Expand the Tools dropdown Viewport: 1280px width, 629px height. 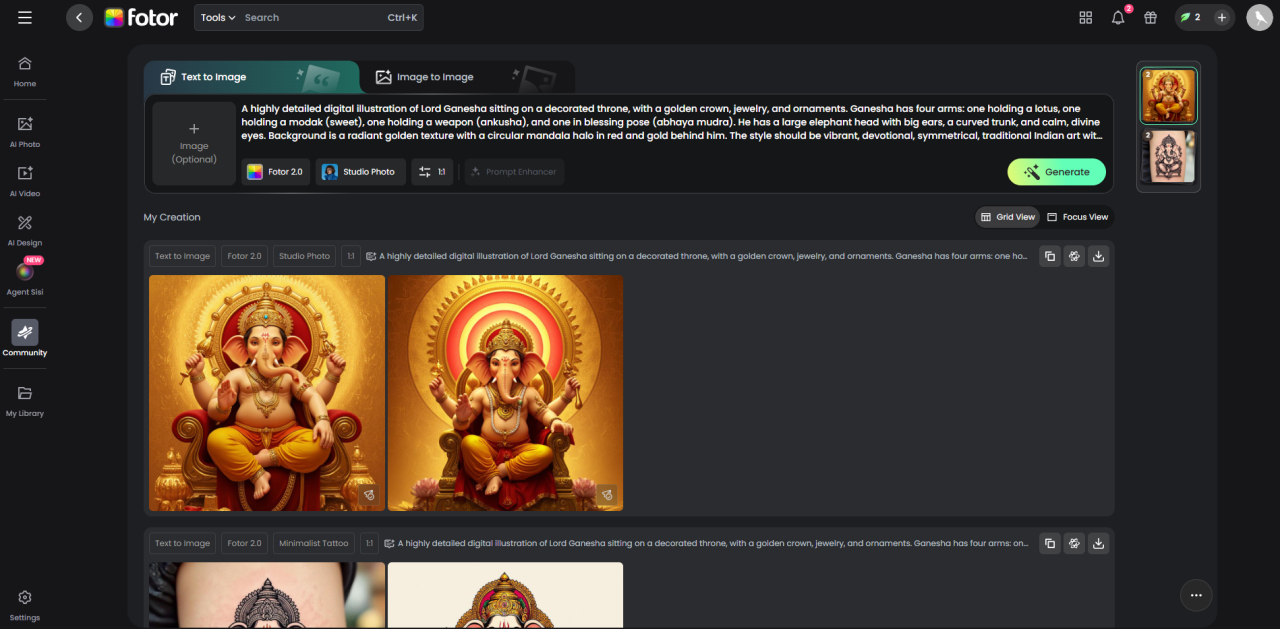point(217,18)
